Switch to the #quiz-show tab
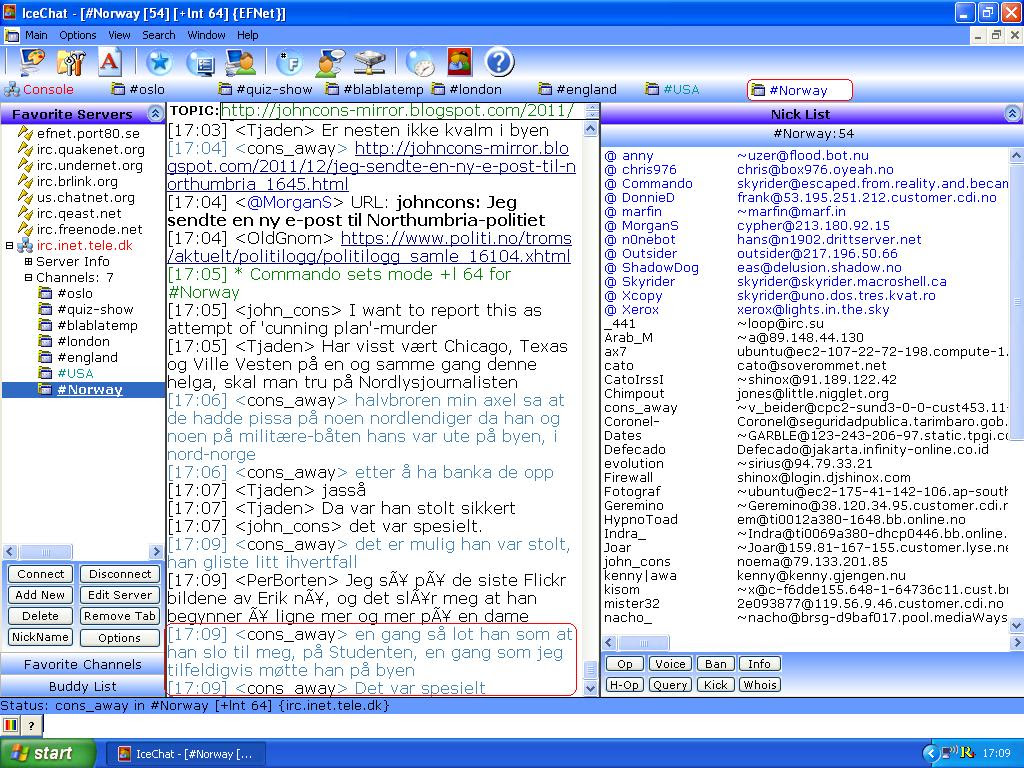This screenshot has width=1024, height=768. point(266,90)
